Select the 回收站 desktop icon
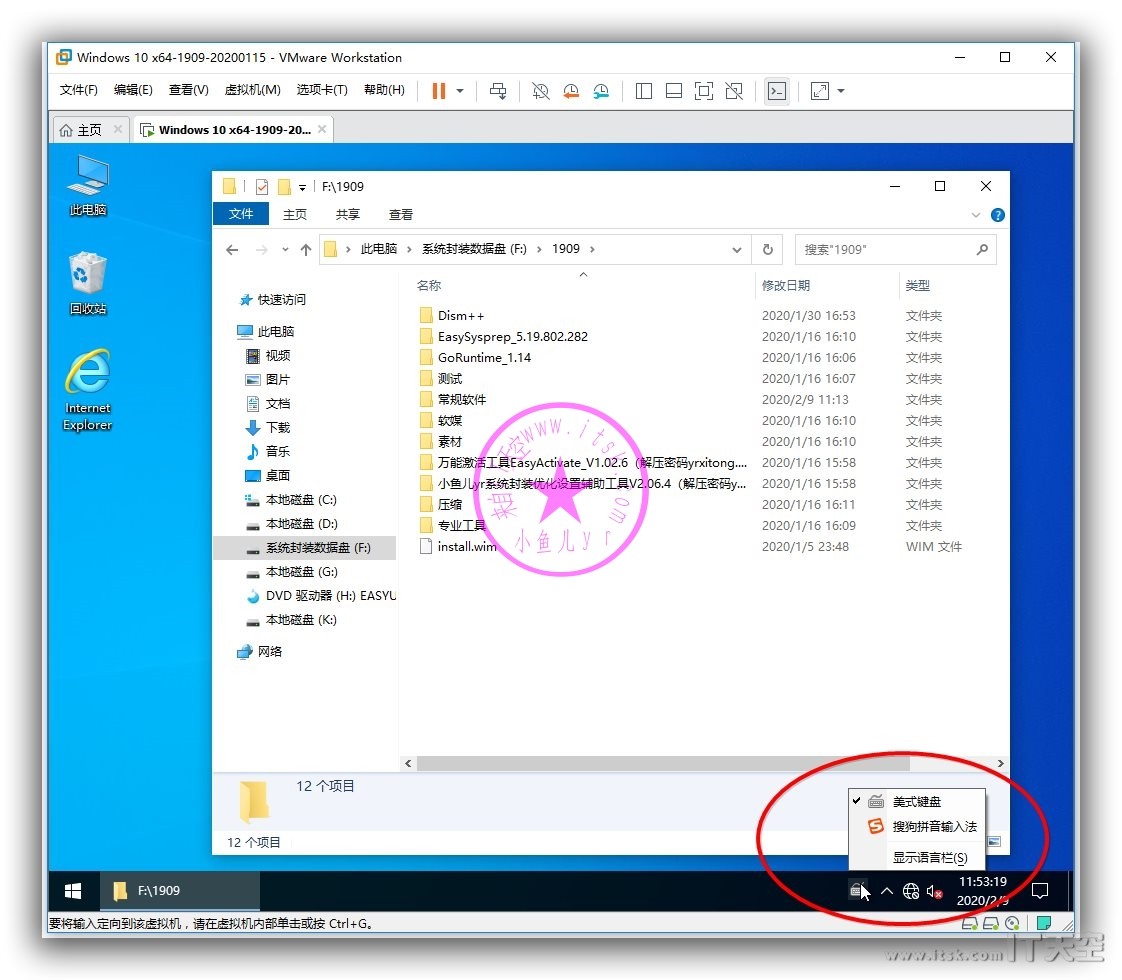The height and width of the screenshot is (980, 1122). (x=88, y=284)
